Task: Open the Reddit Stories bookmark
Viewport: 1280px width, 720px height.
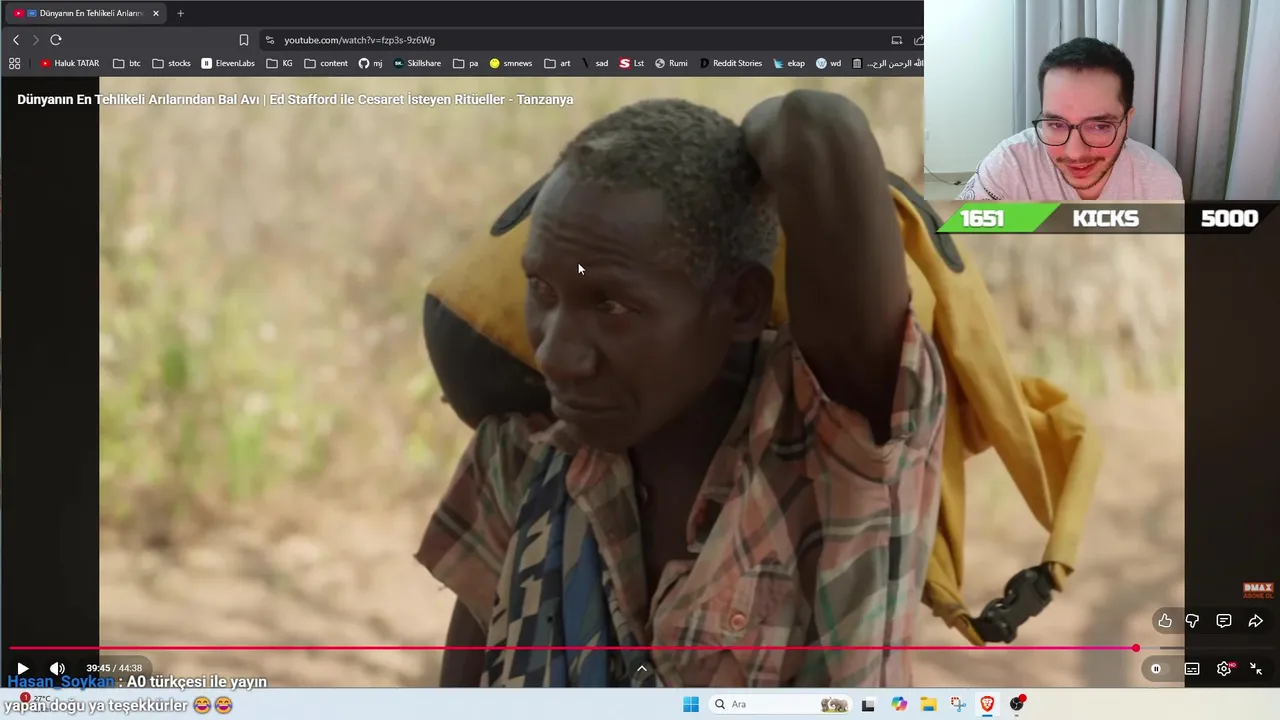Action: click(730, 63)
